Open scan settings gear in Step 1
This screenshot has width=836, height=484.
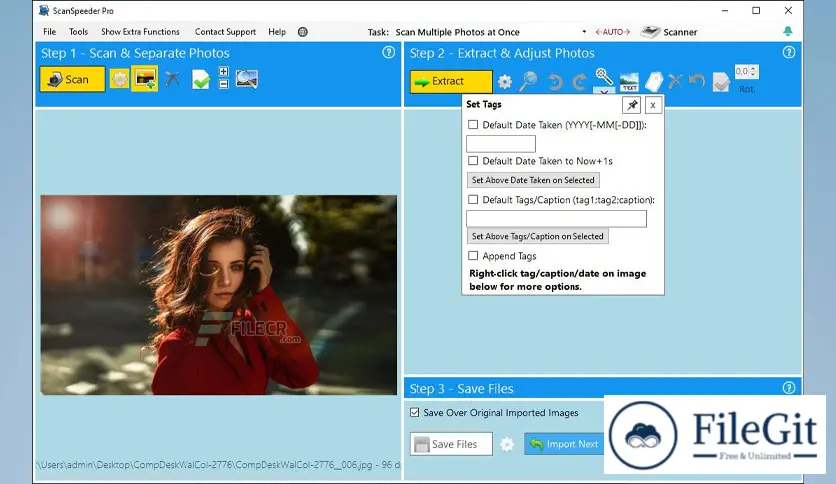119,79
